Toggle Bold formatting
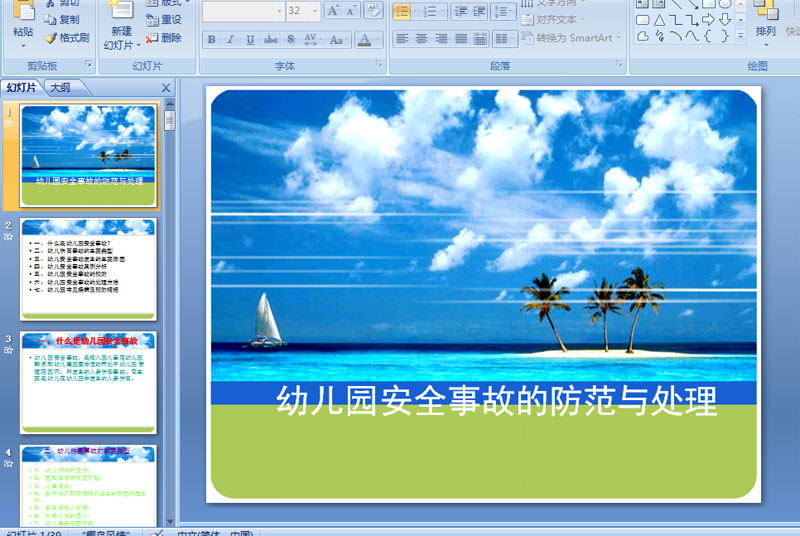Image resolution: width=800 pixels, height=536 pixels. tap(211, 40)
